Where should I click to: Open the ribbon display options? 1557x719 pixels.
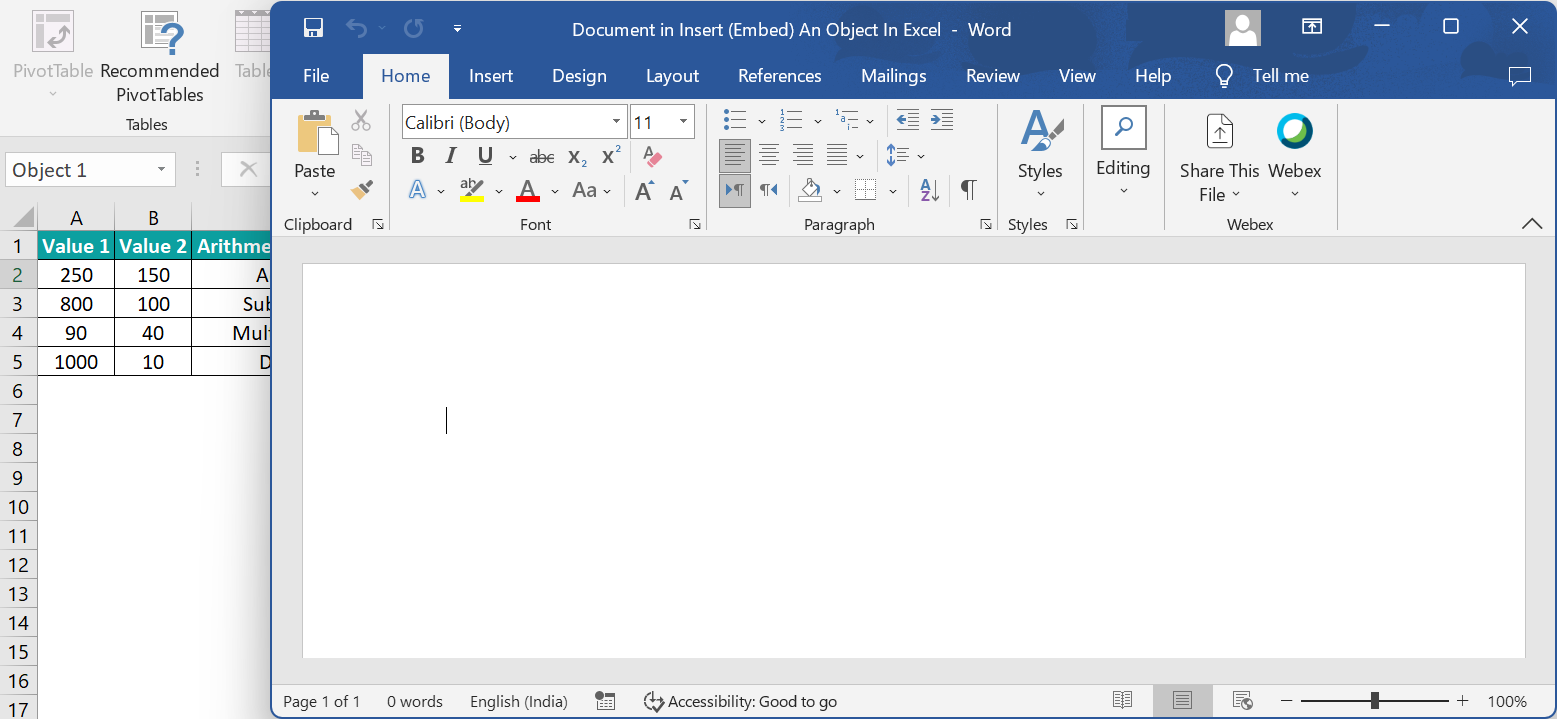pyautogui.click(x=1312, y=27)
